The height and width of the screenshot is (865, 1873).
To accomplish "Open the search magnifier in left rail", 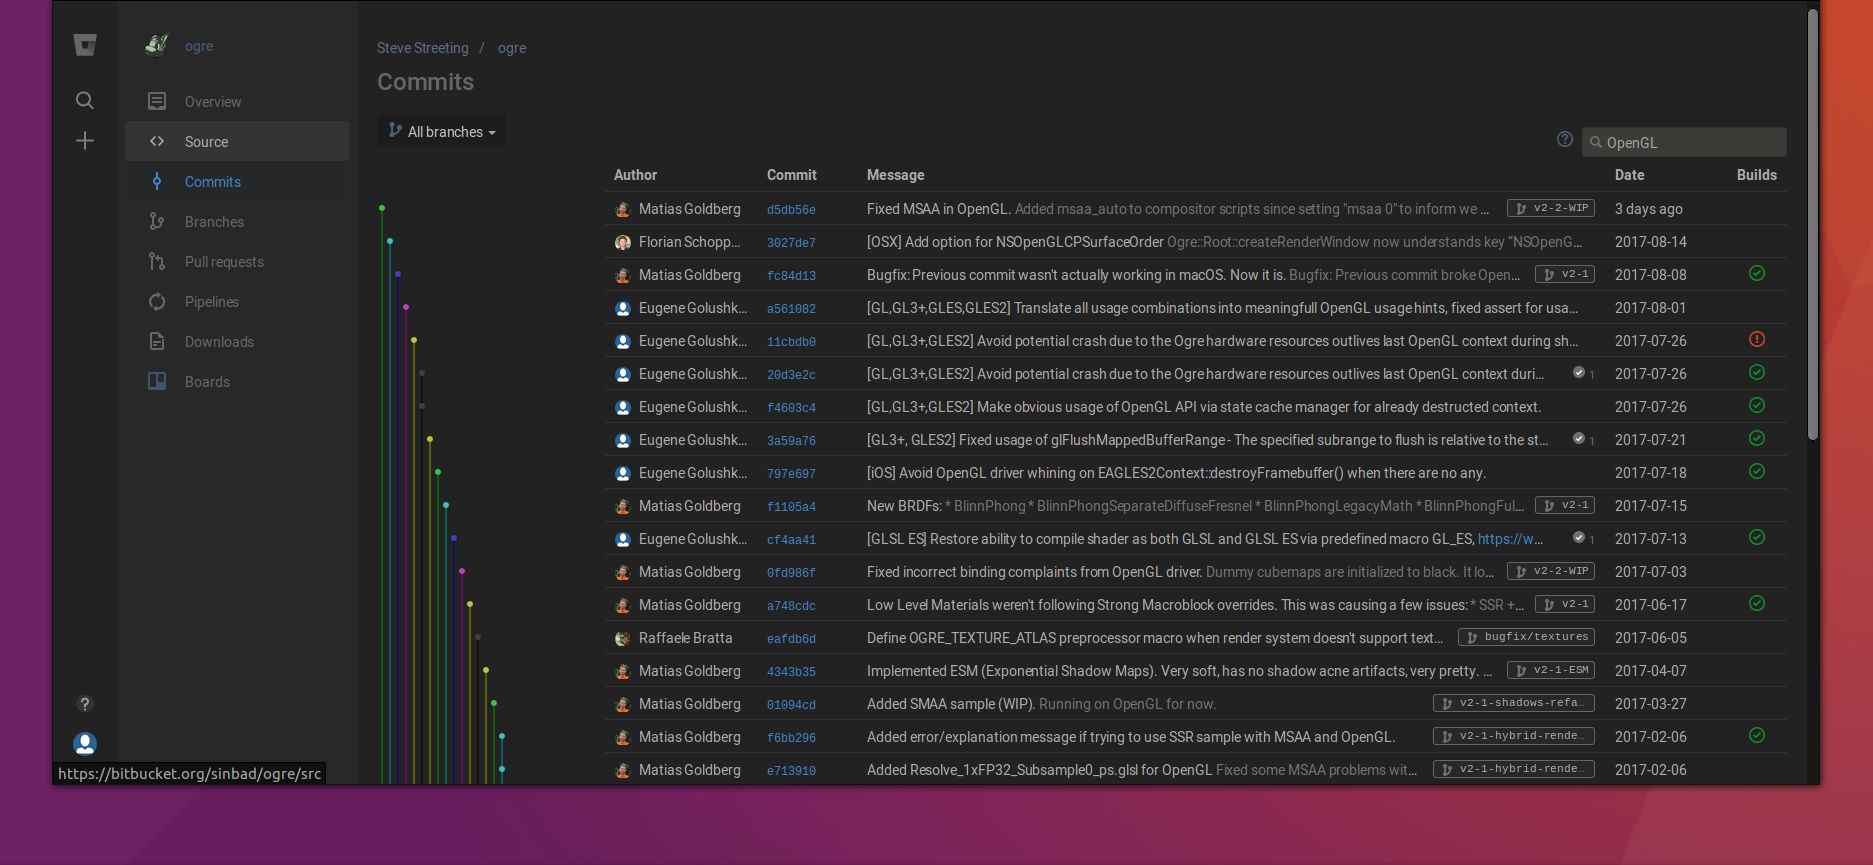I will [x=85, y=100].
